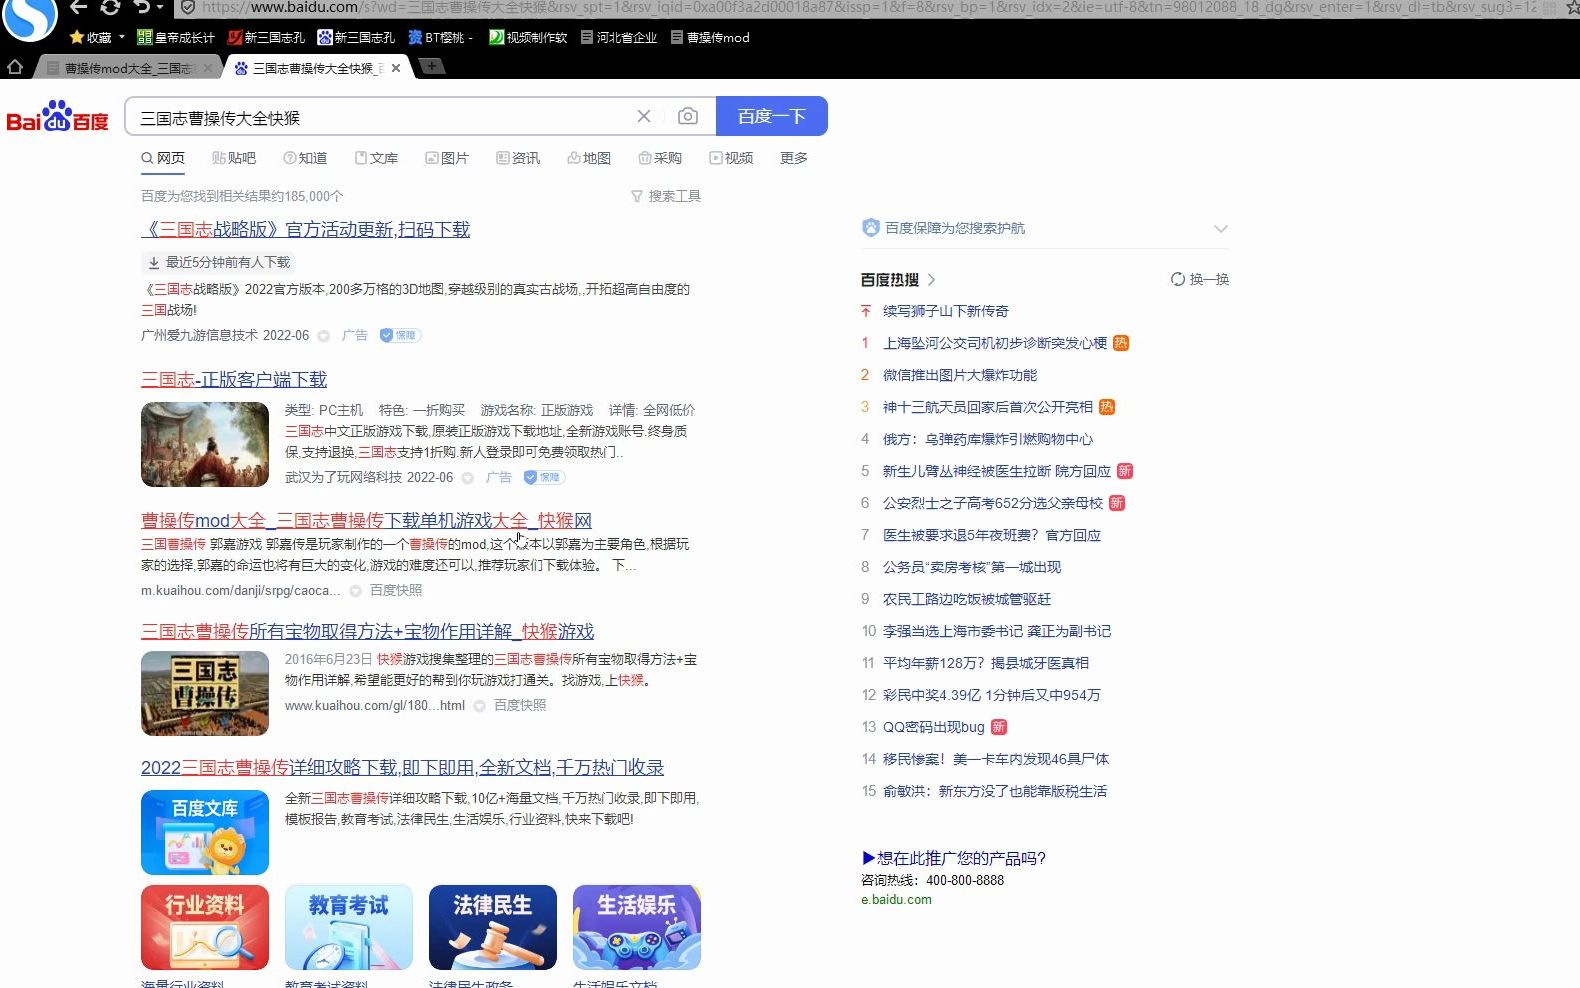Click the camera image-search icon
The height and width of the screenshot is (988, 1580).
688,116
